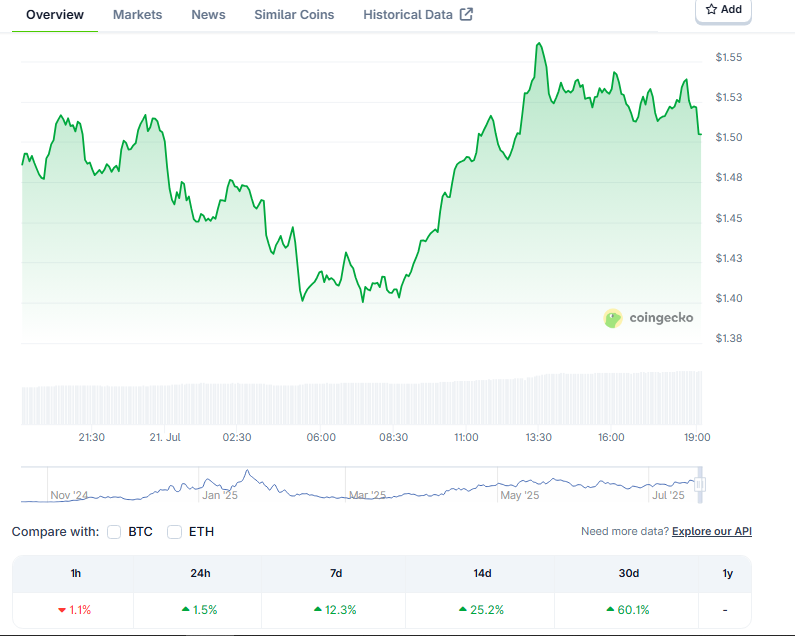
Task: Click May '25 on the range navigator timeline
Action: tap(520, 495)
